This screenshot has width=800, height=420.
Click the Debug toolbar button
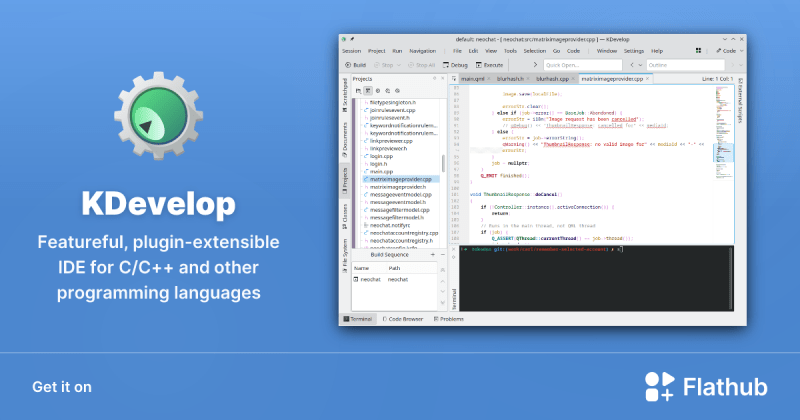(455, 65)
